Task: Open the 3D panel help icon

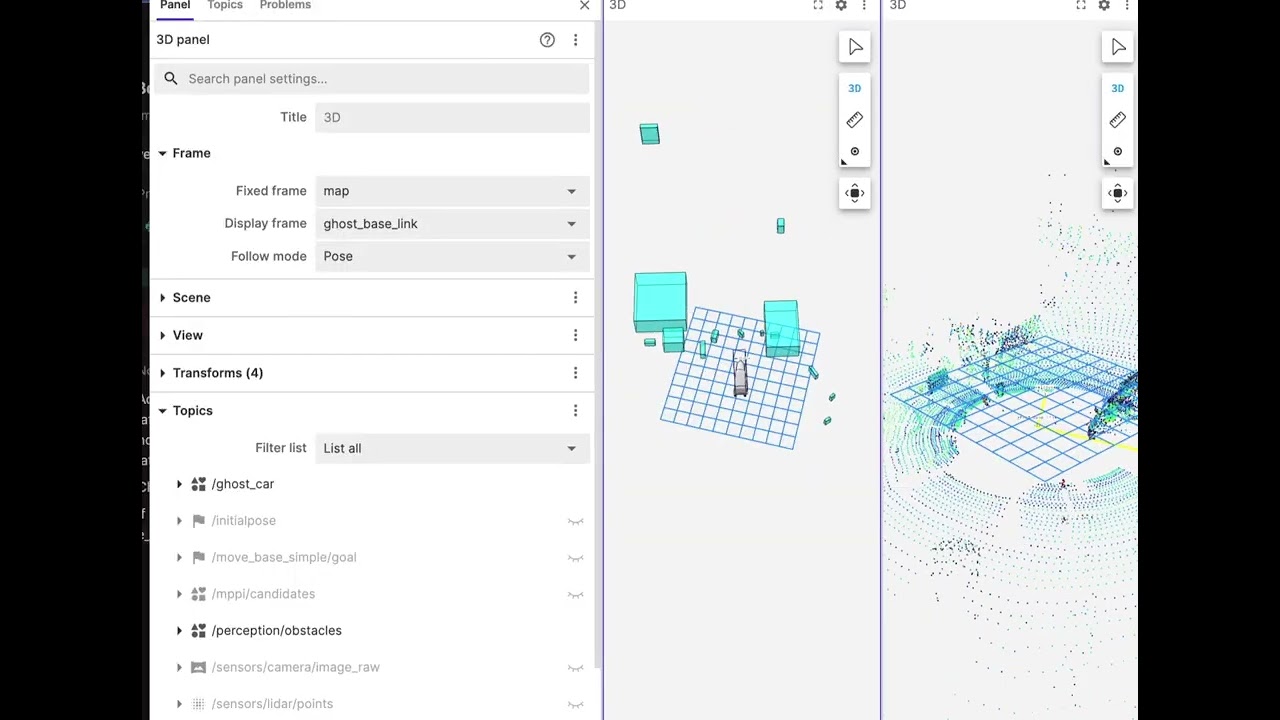Action: tap(547, 40)
